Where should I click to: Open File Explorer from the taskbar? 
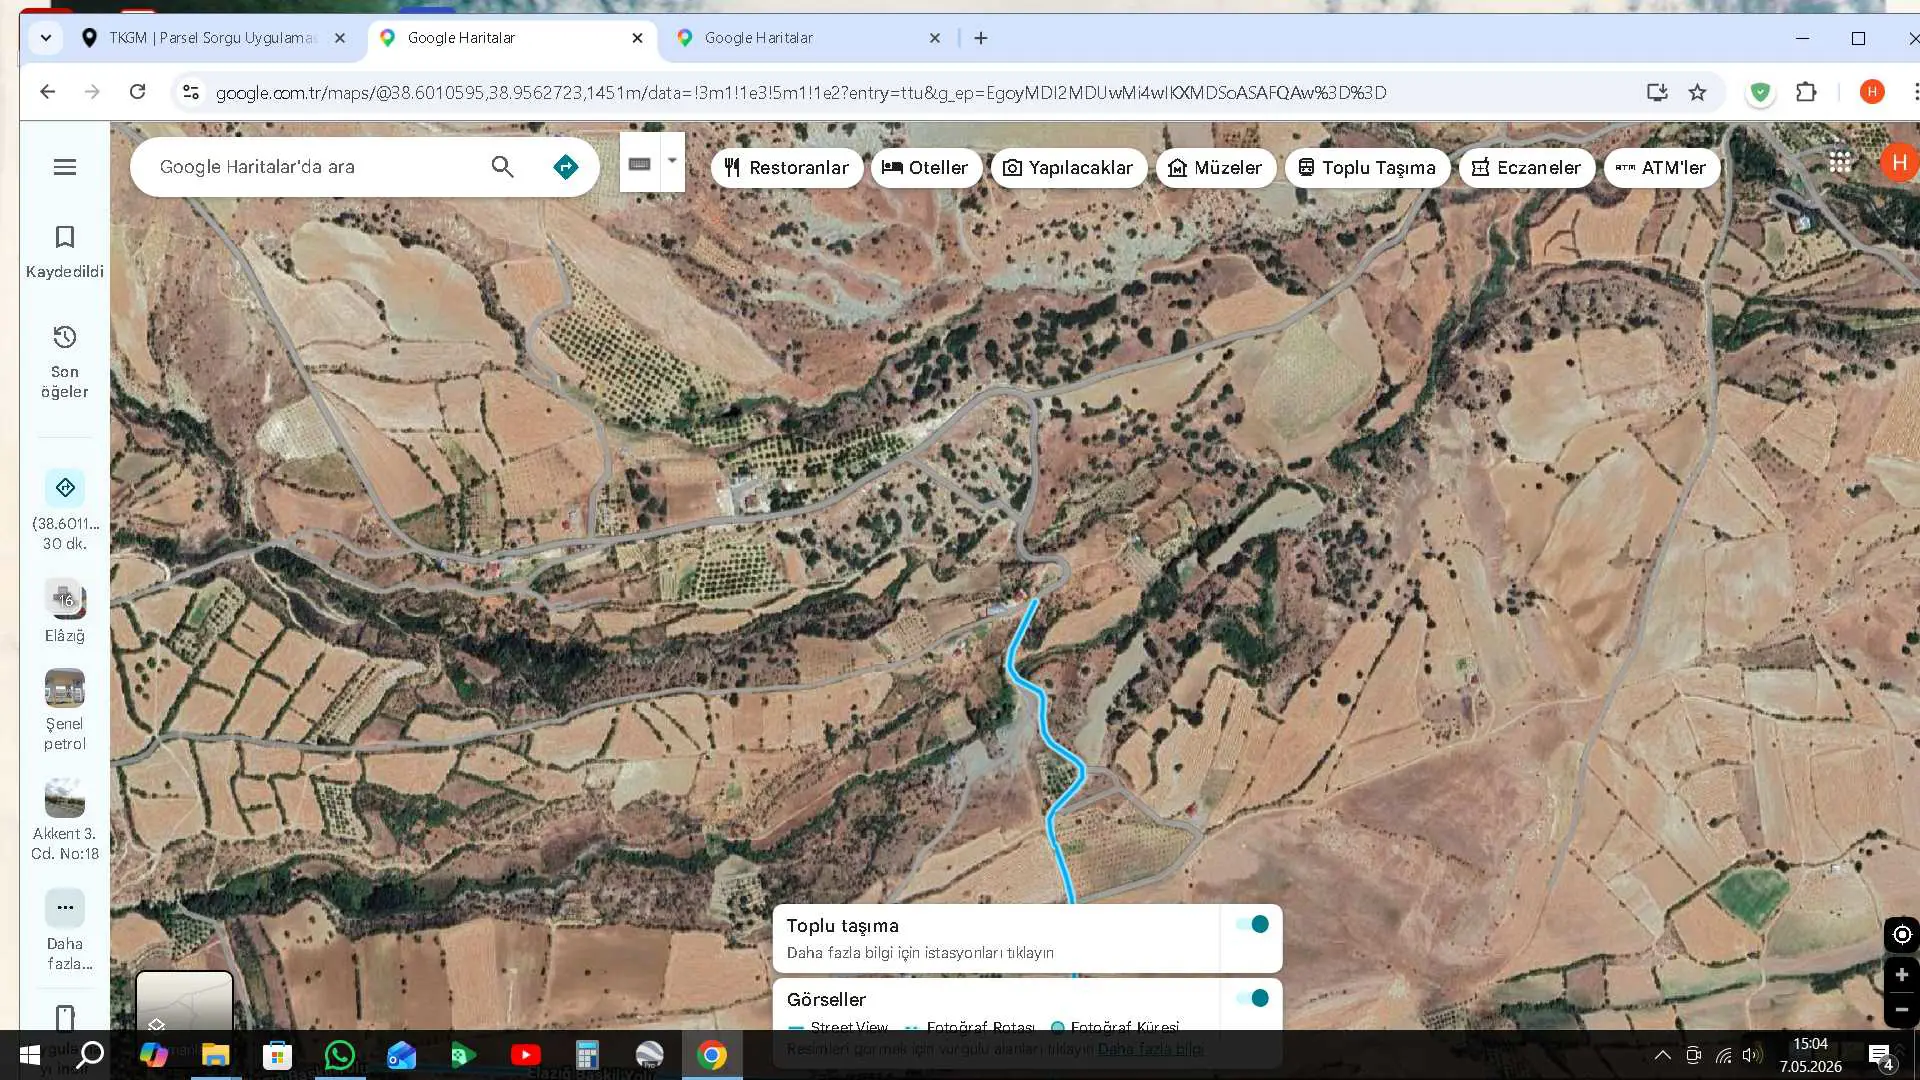pyautogui.click(x=216, y=1055)
